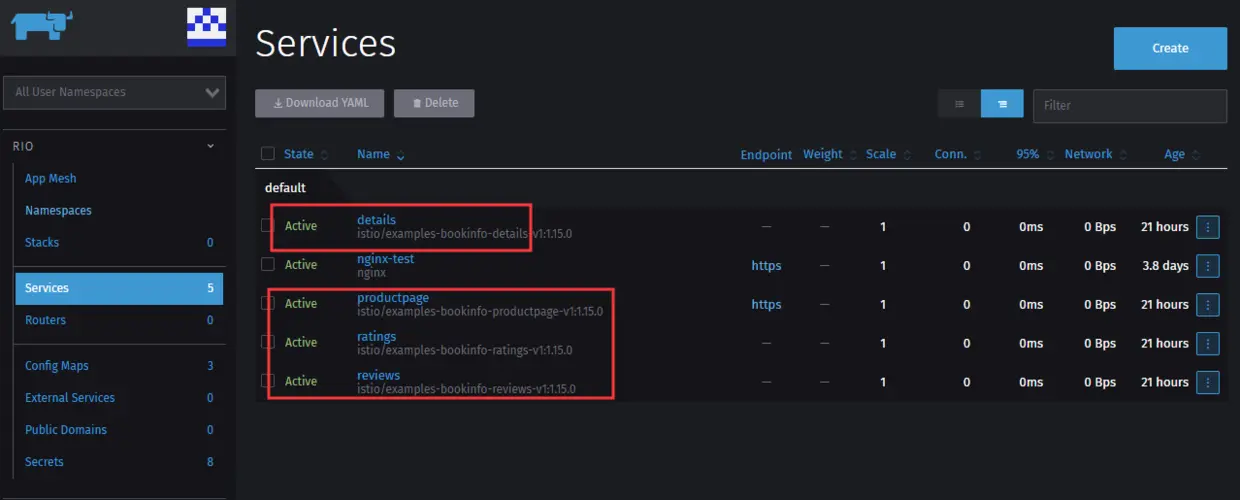Open Secrets in sidebar
The image size is (1240, 500).
pyautogui.click(x=44, y=462)
